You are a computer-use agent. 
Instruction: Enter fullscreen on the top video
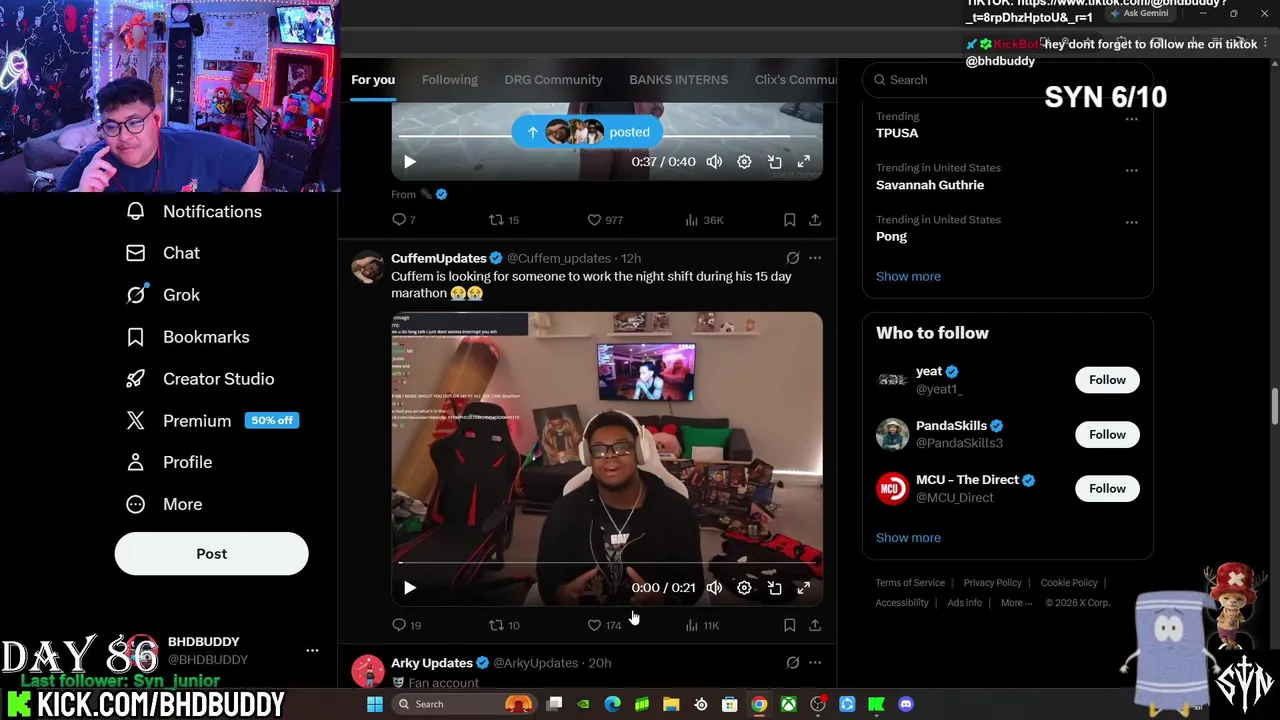(803, 161)
